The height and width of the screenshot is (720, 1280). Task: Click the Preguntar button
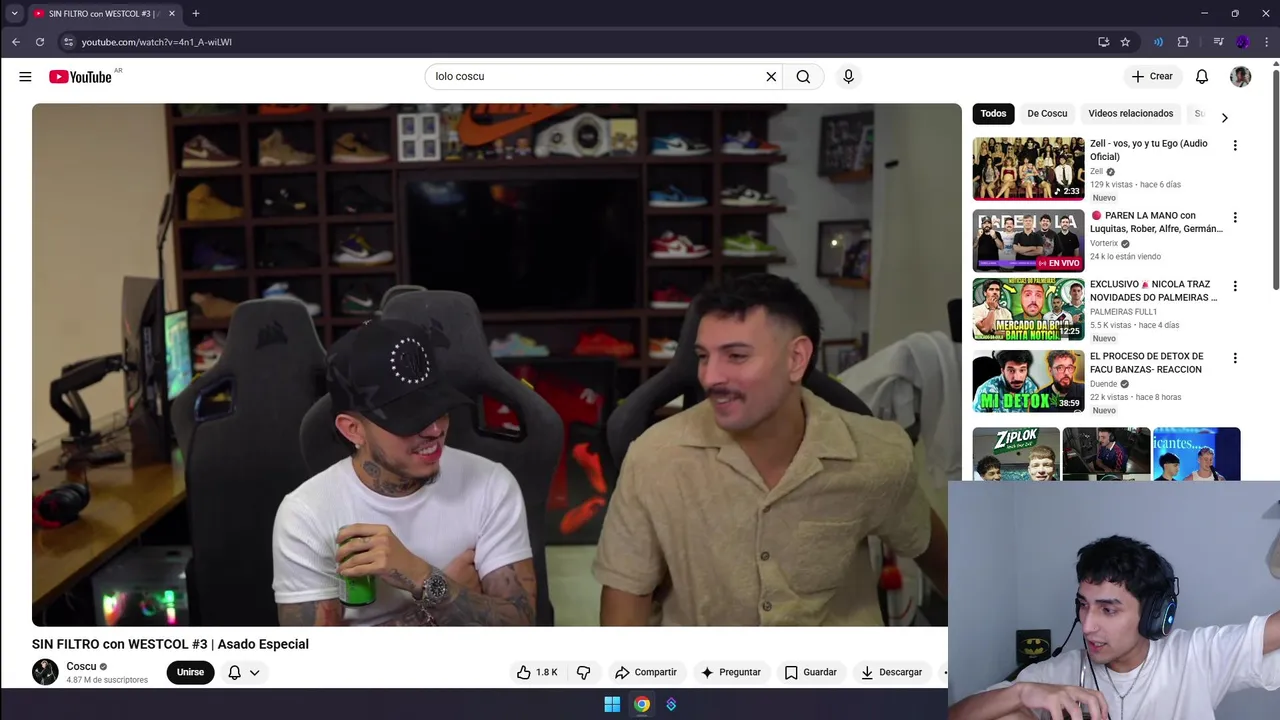point(731,672)
